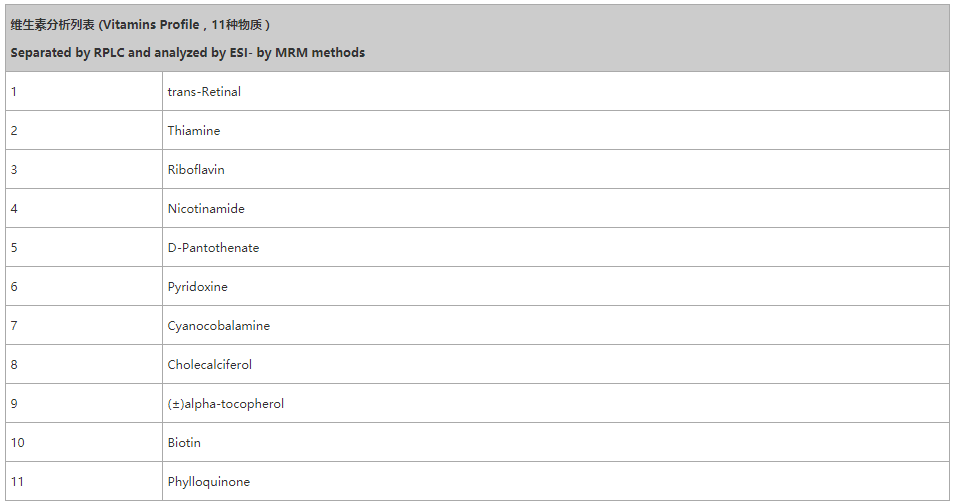Click the Pyridoxine entry

click(x=198, y=287)
